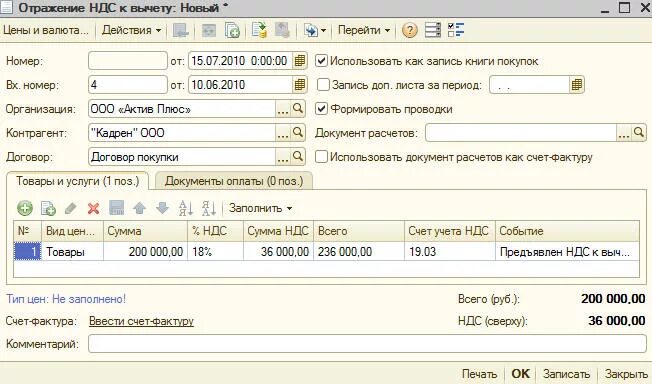This screenshot has width=652, height=384.
Task: Click the 18% НДС rate cell
Action: pos(215,252)
